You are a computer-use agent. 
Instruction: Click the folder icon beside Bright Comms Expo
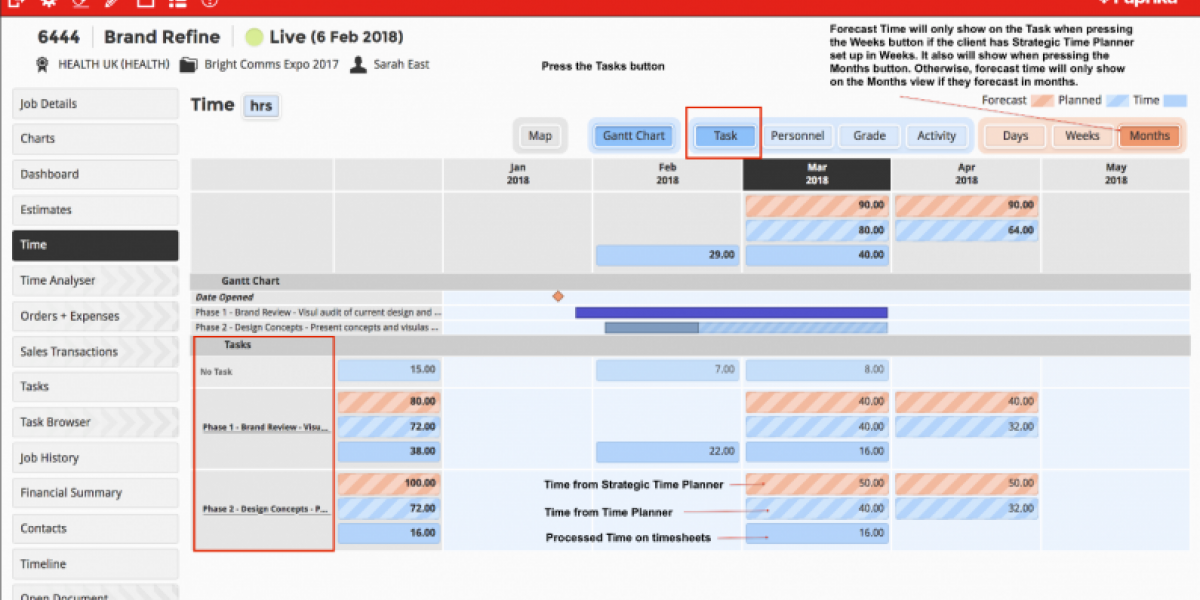pos(188,65)
